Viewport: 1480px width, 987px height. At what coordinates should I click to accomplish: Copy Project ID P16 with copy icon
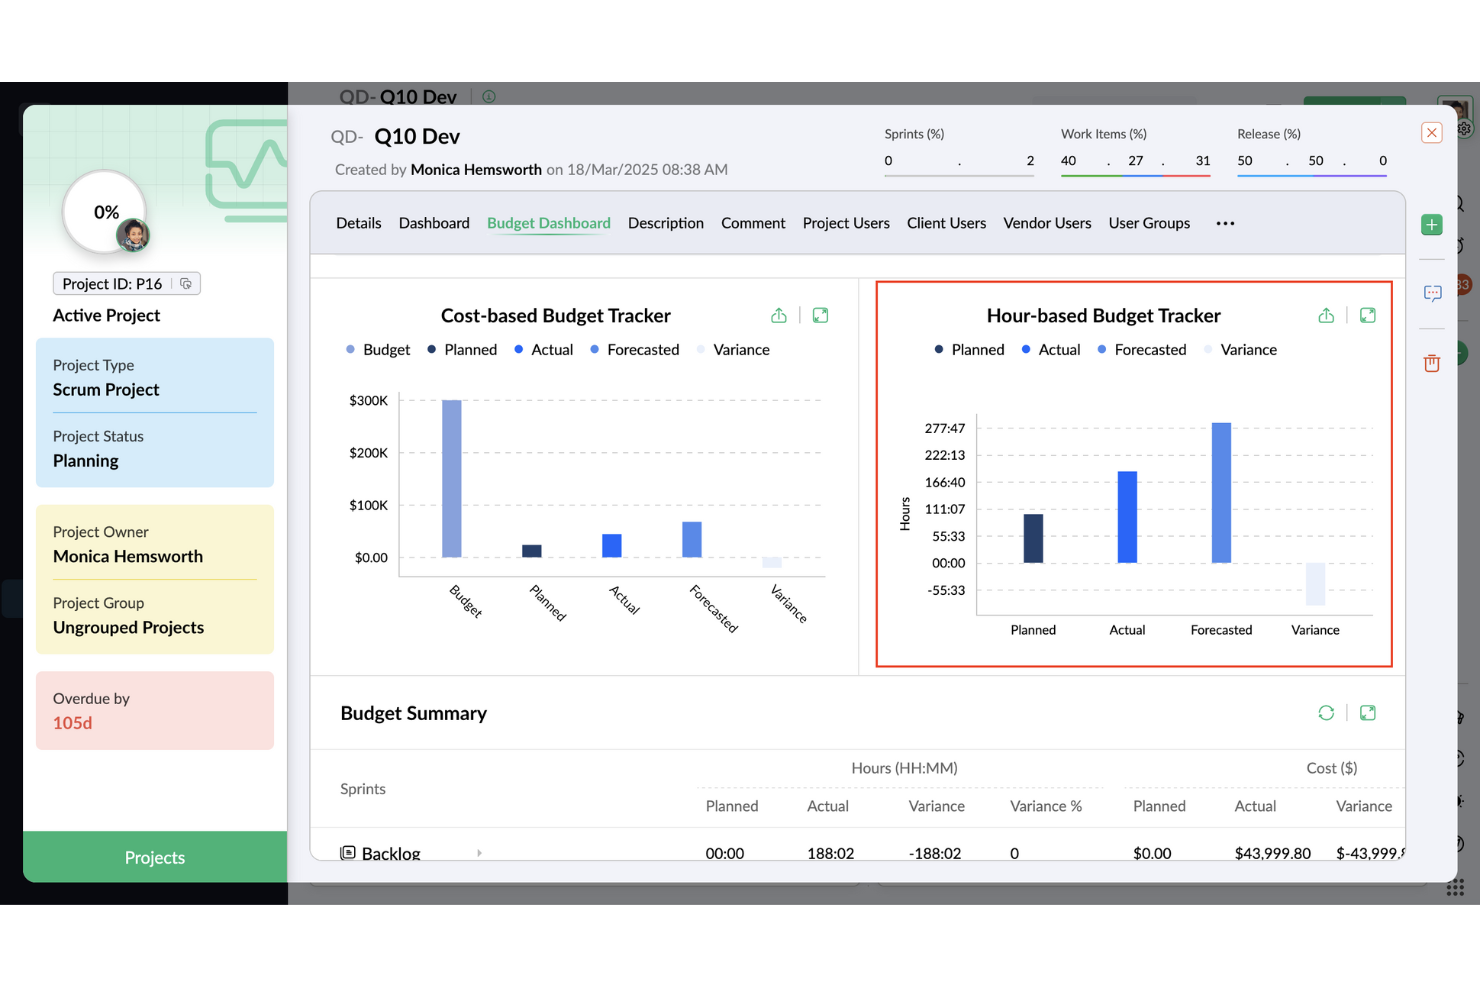[x=186, y=283]
